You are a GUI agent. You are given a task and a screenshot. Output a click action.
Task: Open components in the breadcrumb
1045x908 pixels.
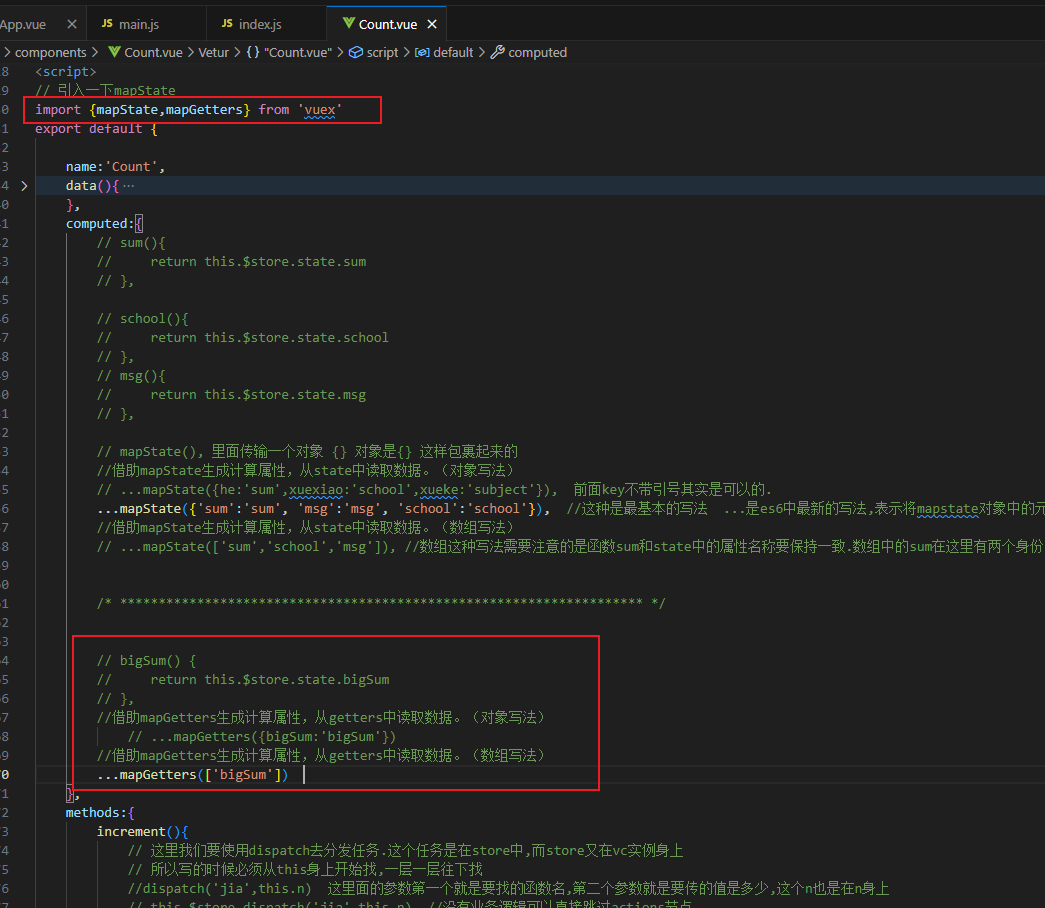point(51,53)
